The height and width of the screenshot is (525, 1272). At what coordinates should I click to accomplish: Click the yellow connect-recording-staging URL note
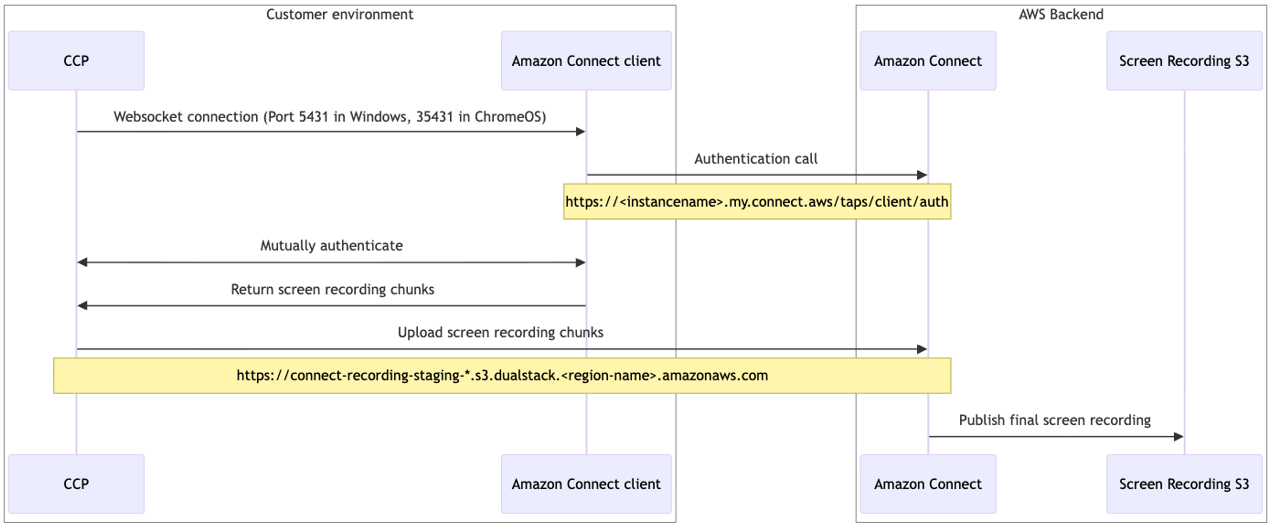[502, 376]
